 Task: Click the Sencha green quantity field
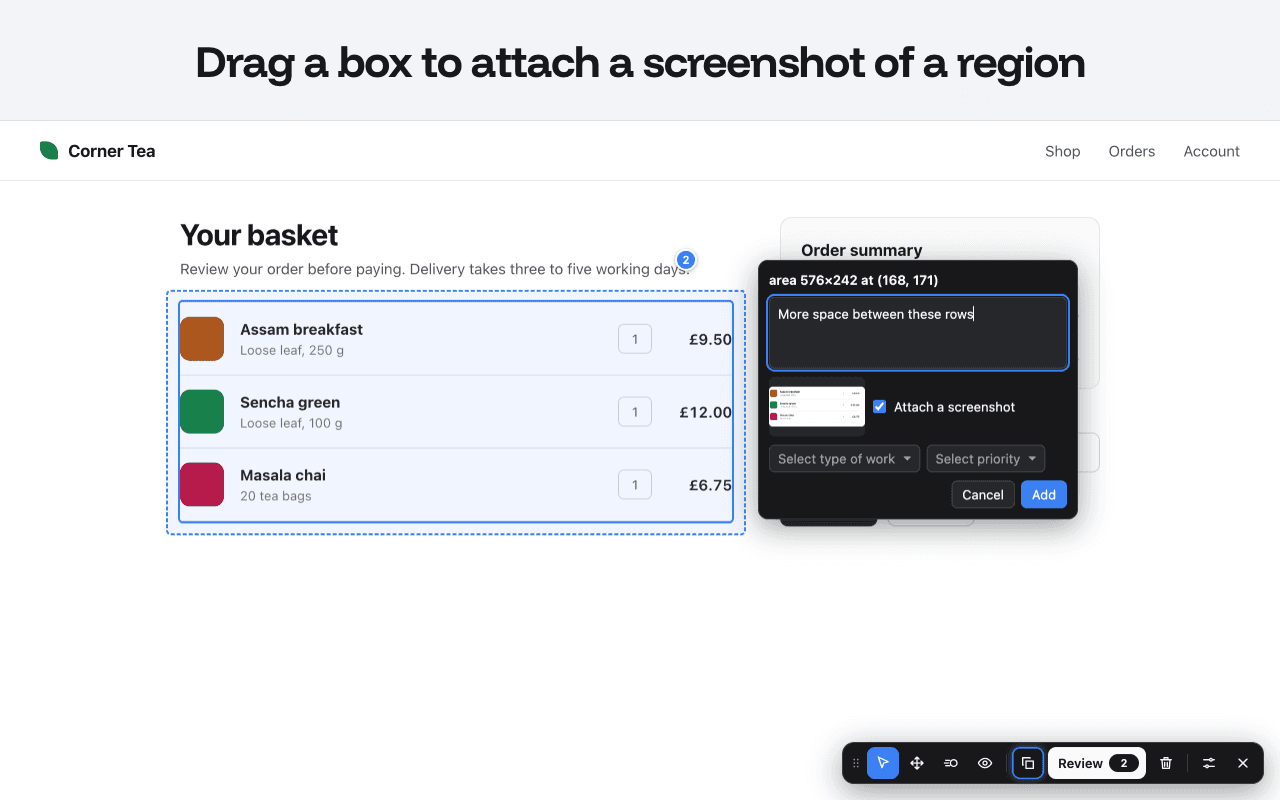coord(635,412)
